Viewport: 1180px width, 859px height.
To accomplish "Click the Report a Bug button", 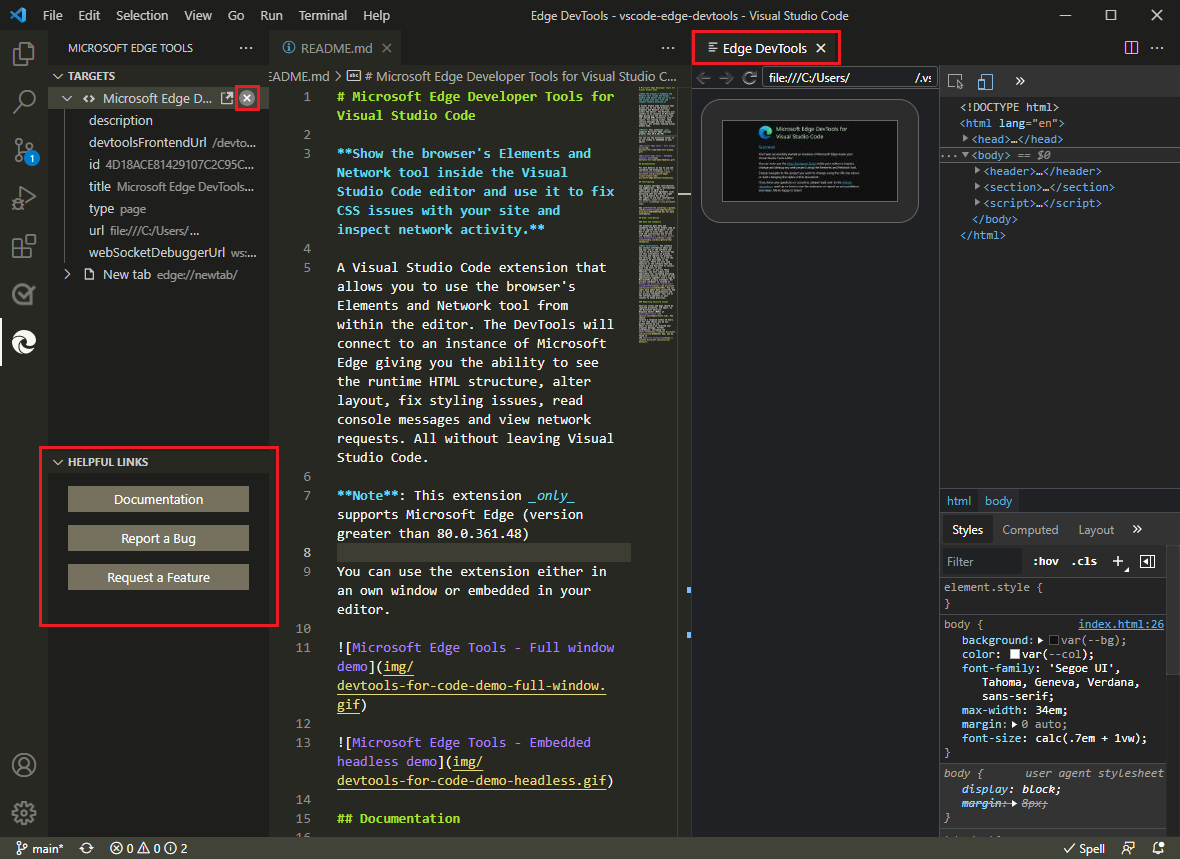I will click(x=158, y=538).
